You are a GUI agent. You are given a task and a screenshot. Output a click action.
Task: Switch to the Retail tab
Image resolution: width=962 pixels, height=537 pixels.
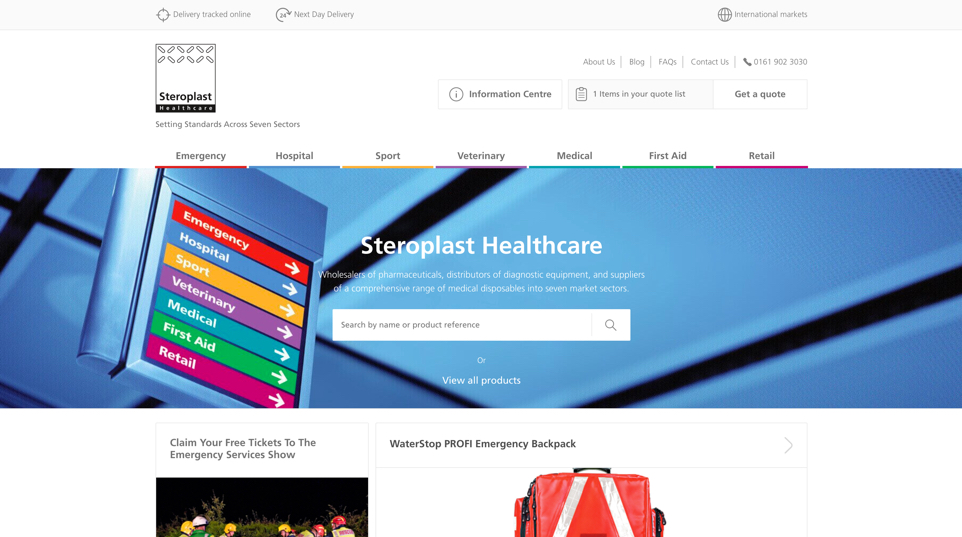coord(761,156)
